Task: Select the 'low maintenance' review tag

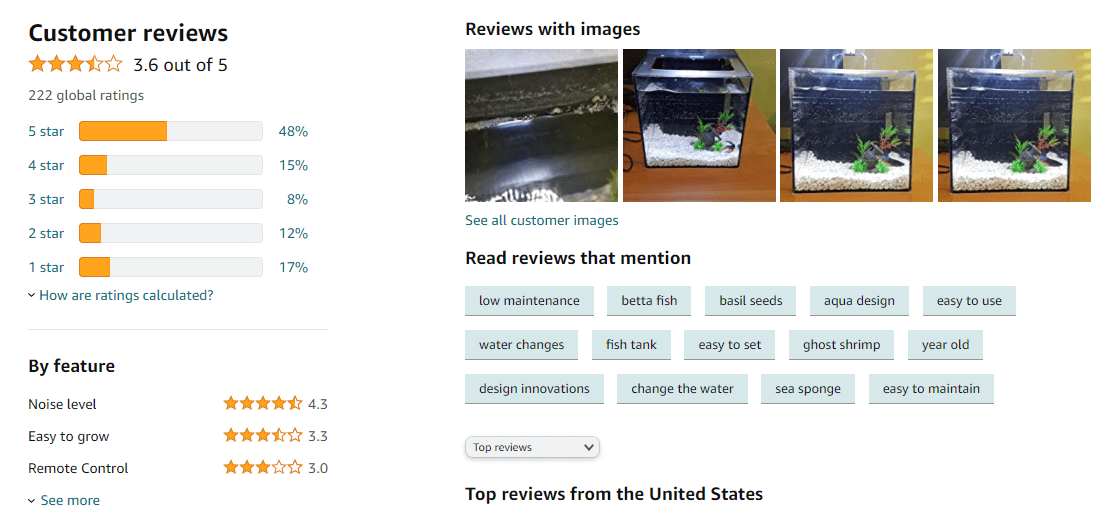Action: (x=529, y=301)
